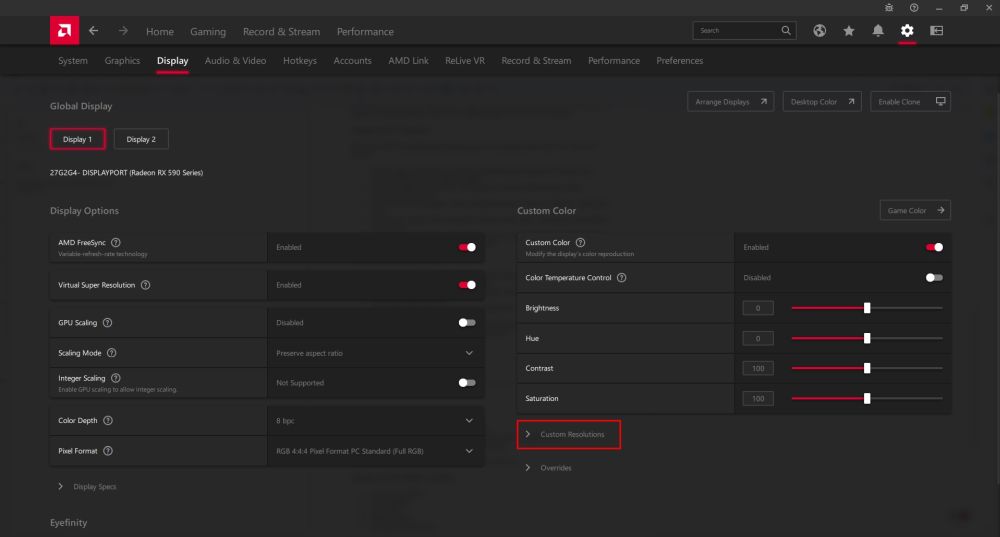Click the Arrange Displays button
This screenshot has height=537, width=1000.
730,101
